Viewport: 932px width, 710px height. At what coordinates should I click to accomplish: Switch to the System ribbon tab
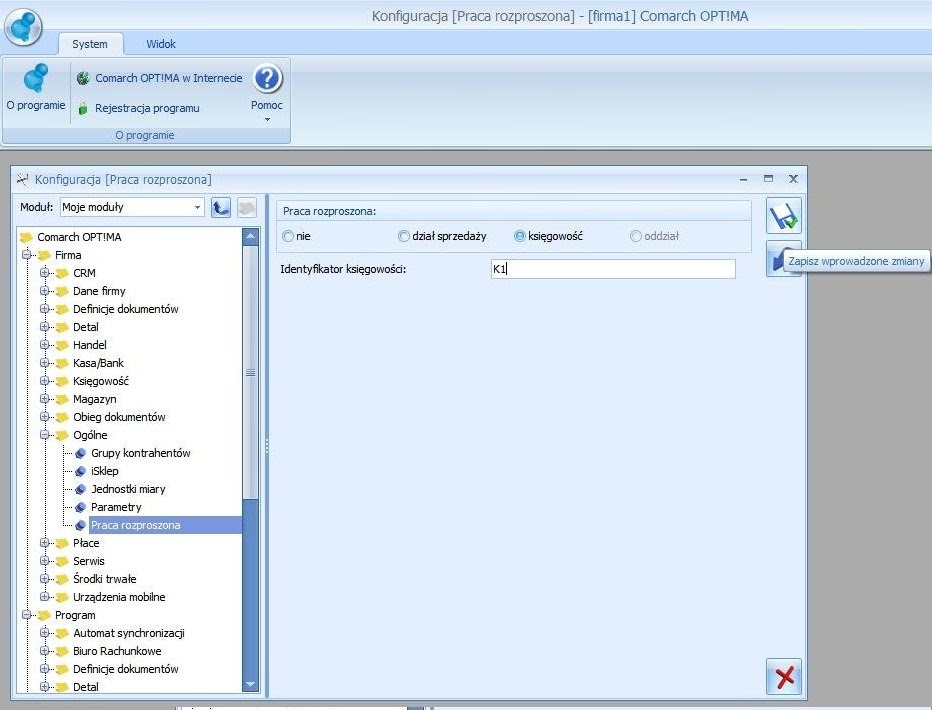point(90,44)
